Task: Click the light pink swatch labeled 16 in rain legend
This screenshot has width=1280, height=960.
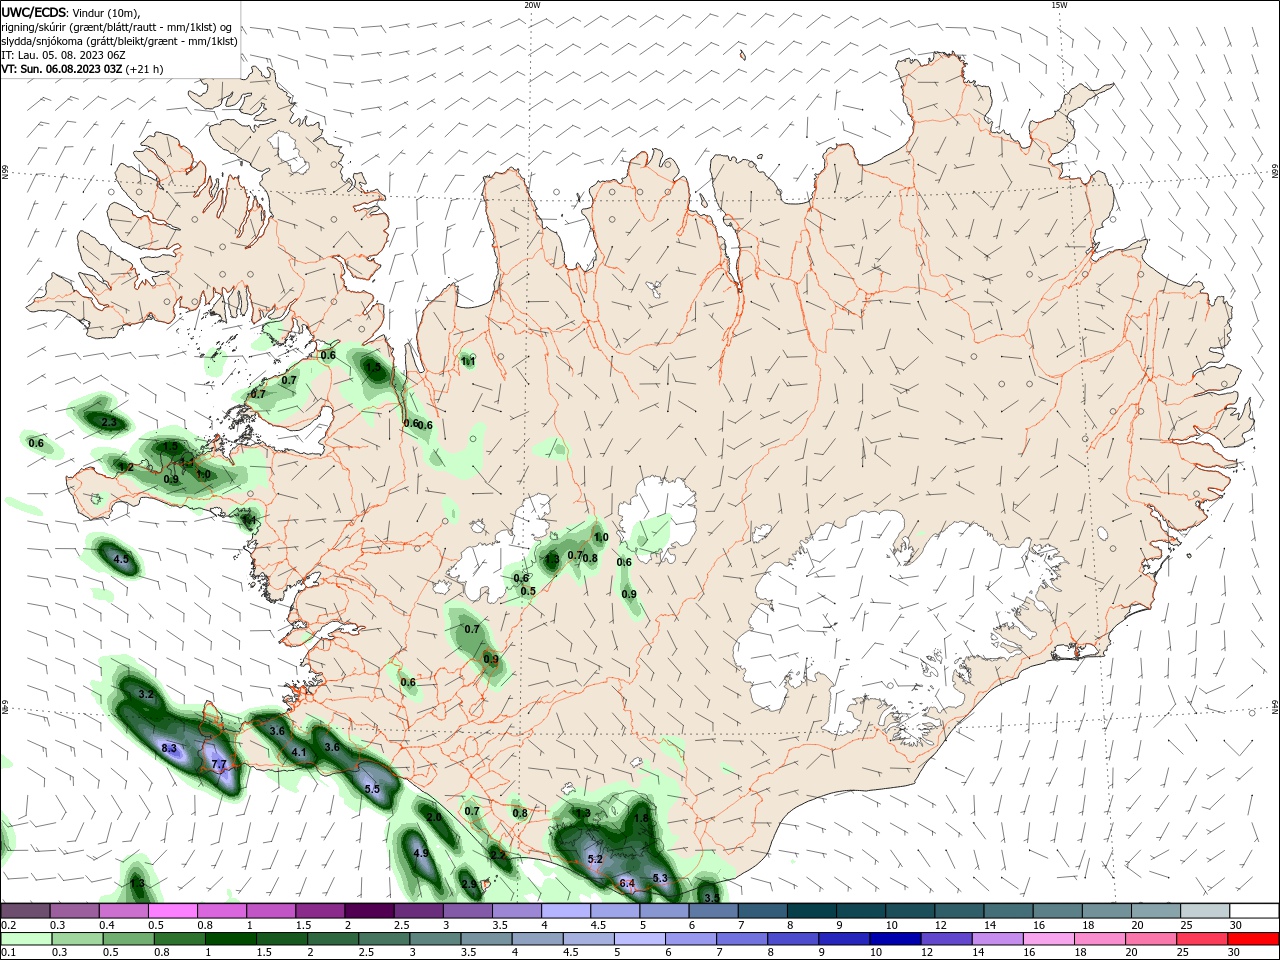Action: [1048, 940]
